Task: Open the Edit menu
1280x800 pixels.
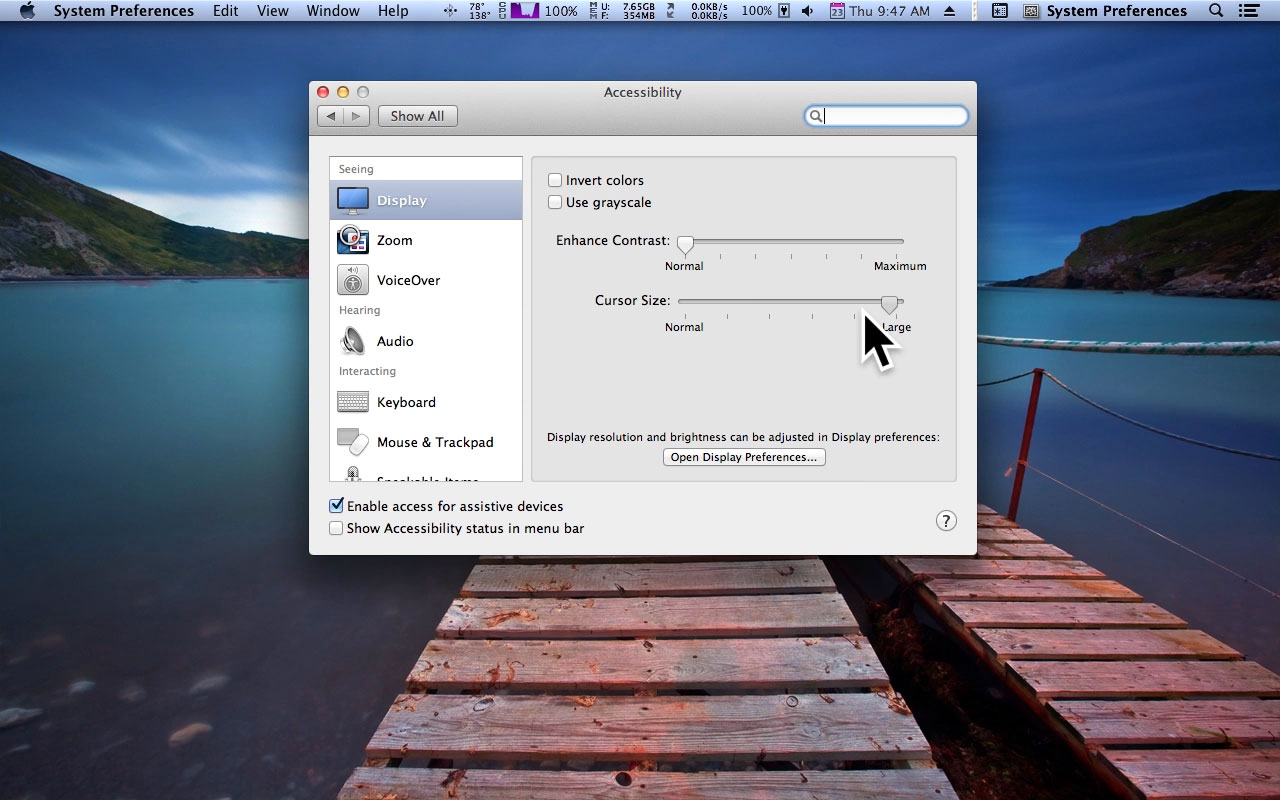Action: [226, 11]
